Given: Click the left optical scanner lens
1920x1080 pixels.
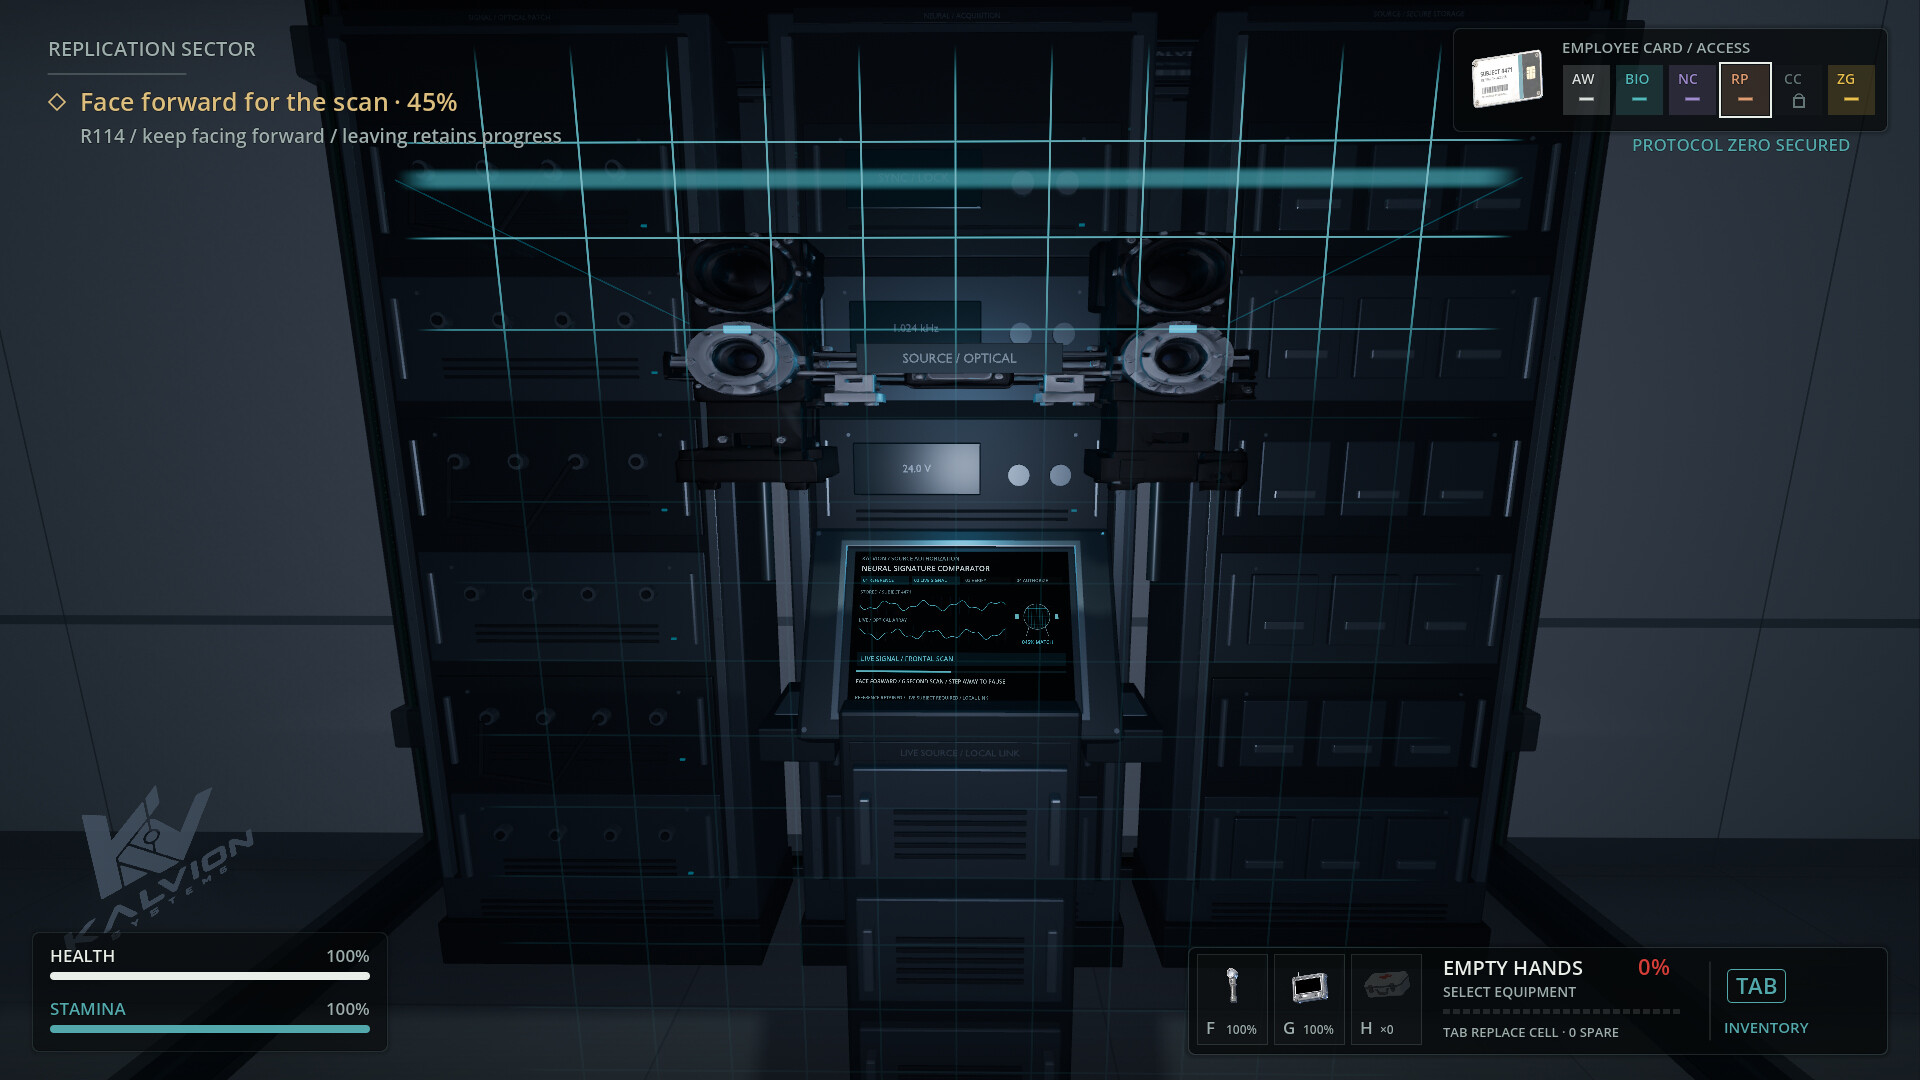Looking at the screenshot, I should [x=738, y=358].
